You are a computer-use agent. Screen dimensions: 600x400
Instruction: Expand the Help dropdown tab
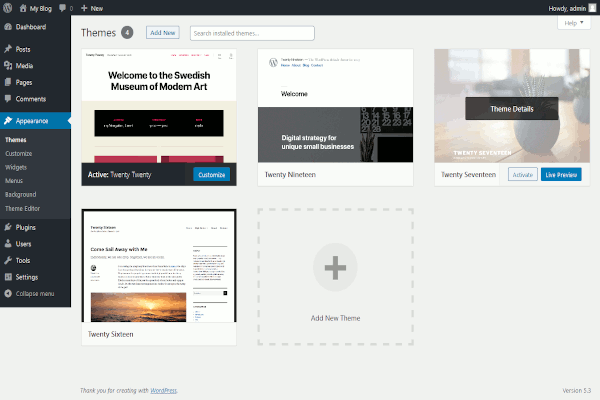click(x=573, y=22)
